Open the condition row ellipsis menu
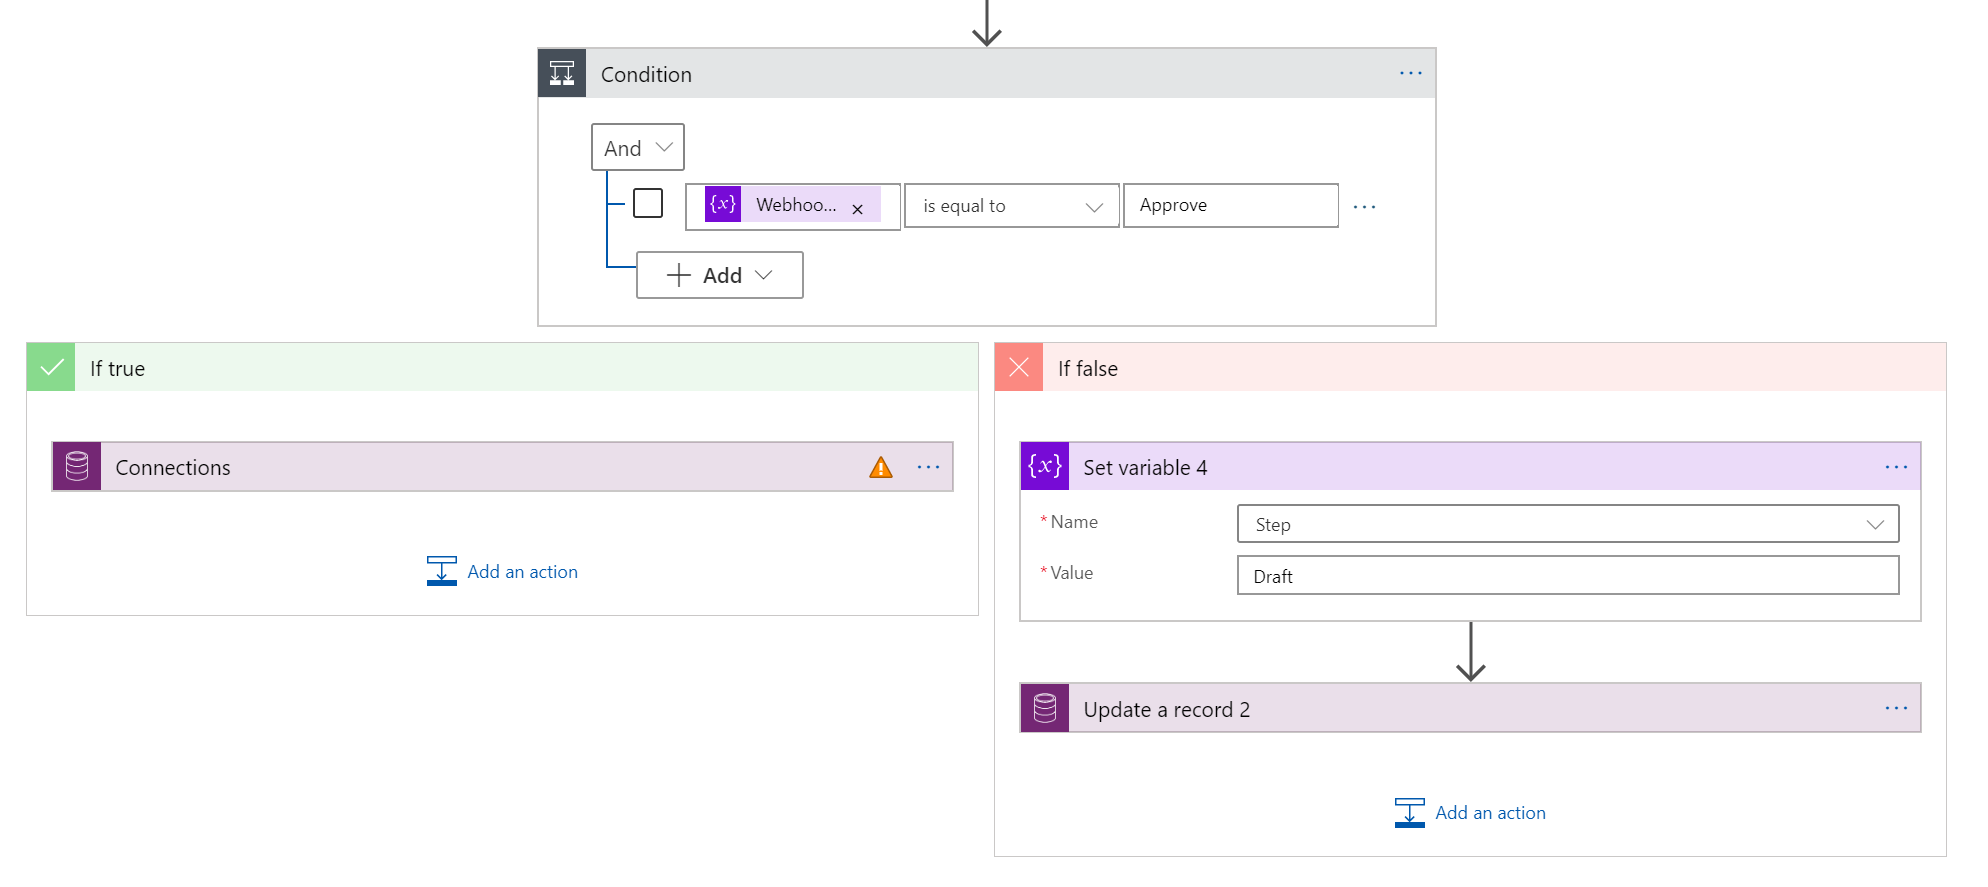This screenshot has height=887, width=1988. [x=1364, y=207]
